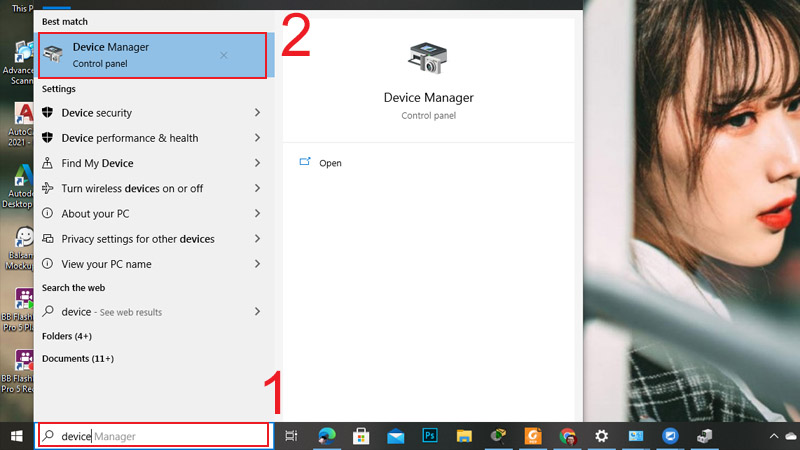Open the Mail app taskbar icon

[396, 436]
